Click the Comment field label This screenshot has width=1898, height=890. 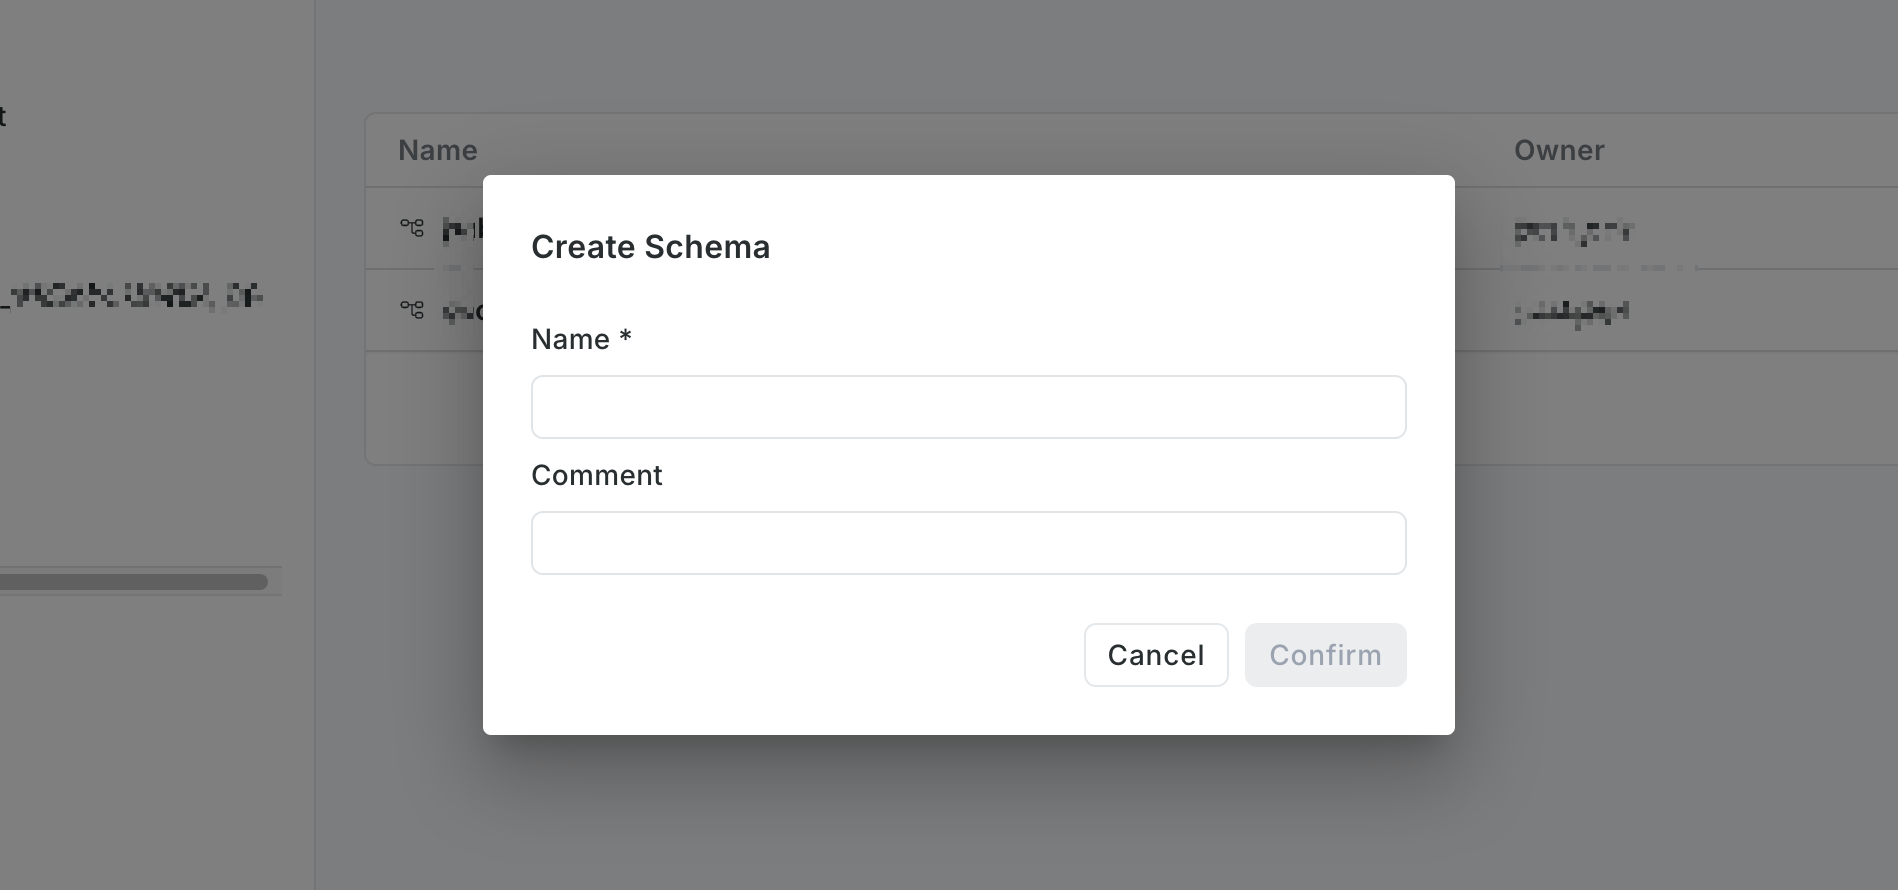[x=597, y=475]
